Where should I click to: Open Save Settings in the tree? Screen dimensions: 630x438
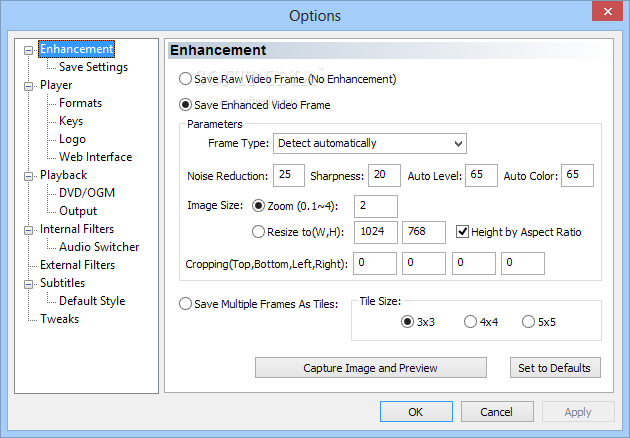tap(93, 67)
